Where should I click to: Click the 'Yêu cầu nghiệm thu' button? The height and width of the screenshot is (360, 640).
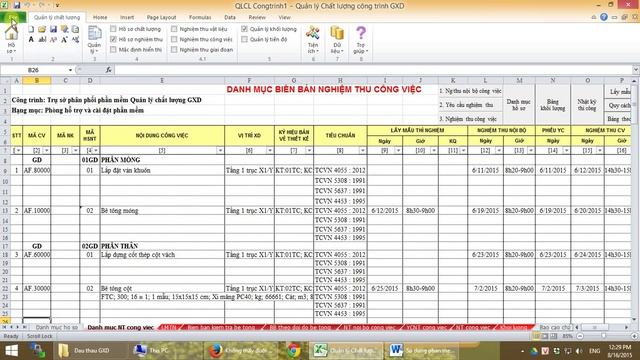point(470,105)
